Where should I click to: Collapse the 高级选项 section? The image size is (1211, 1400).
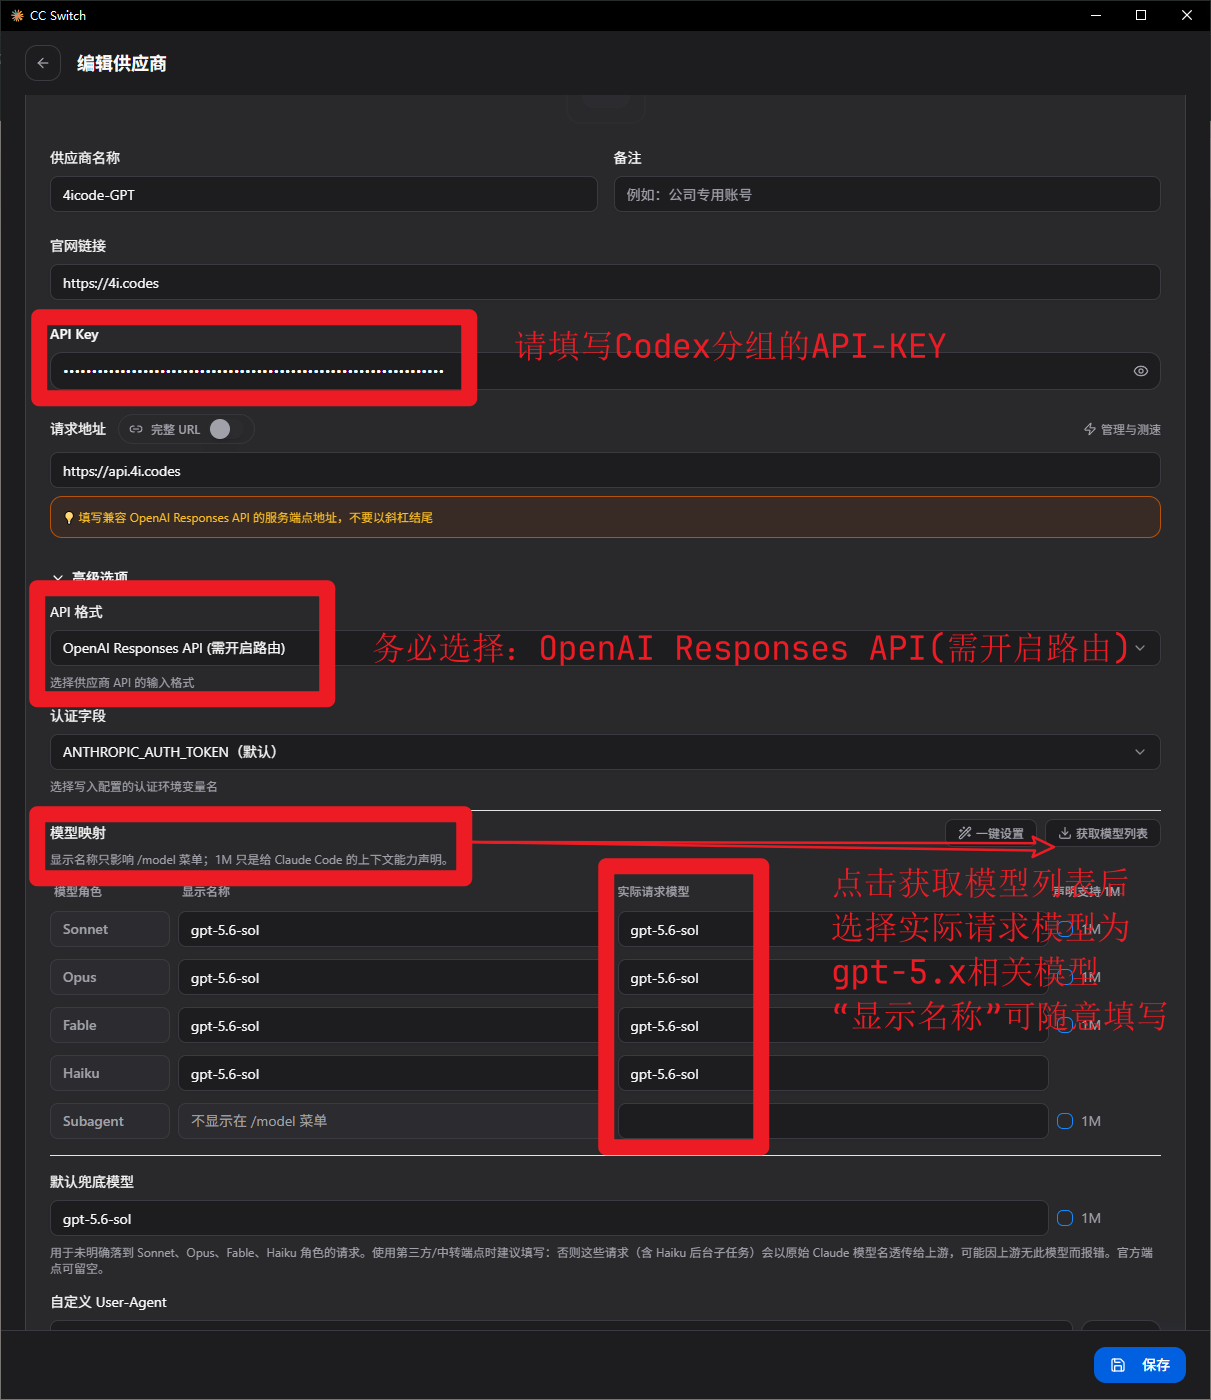coord(90,578)
